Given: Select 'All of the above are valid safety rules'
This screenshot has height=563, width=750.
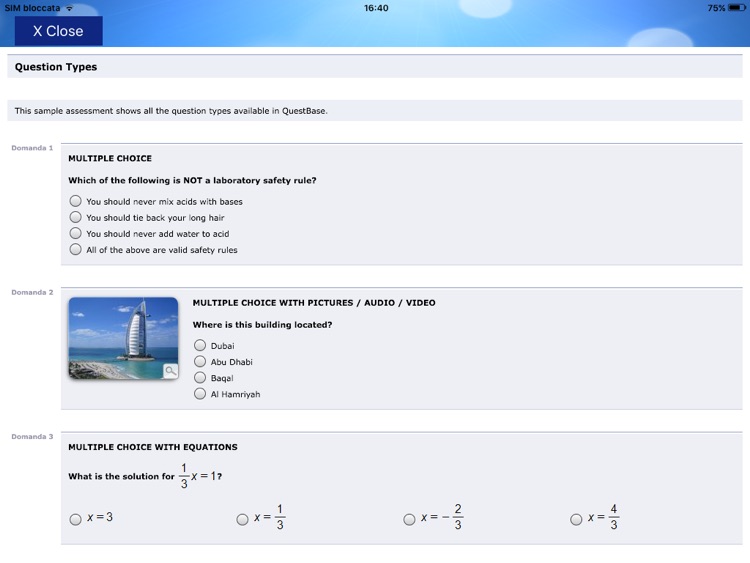Looking at the screenshot, I should pos(76,249).
